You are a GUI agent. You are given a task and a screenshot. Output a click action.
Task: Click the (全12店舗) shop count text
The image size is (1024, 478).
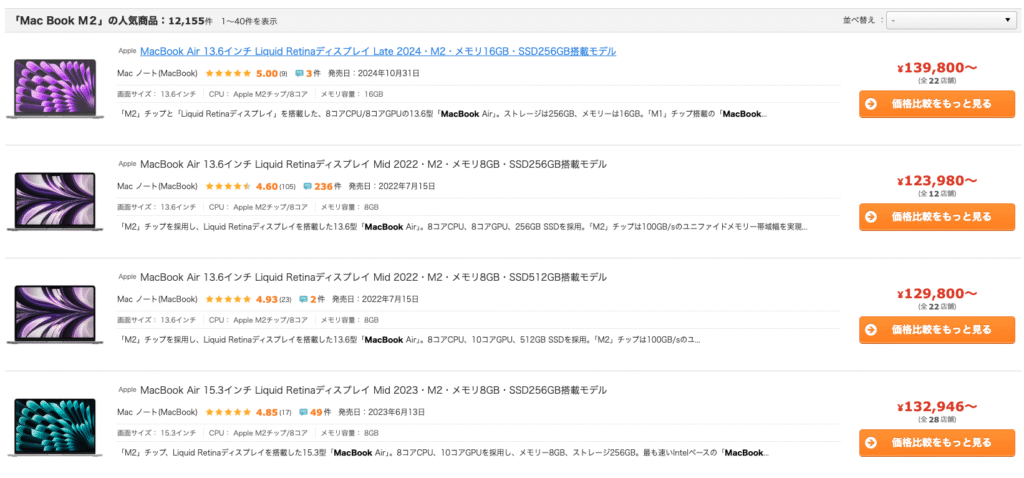tap(937, 193)
